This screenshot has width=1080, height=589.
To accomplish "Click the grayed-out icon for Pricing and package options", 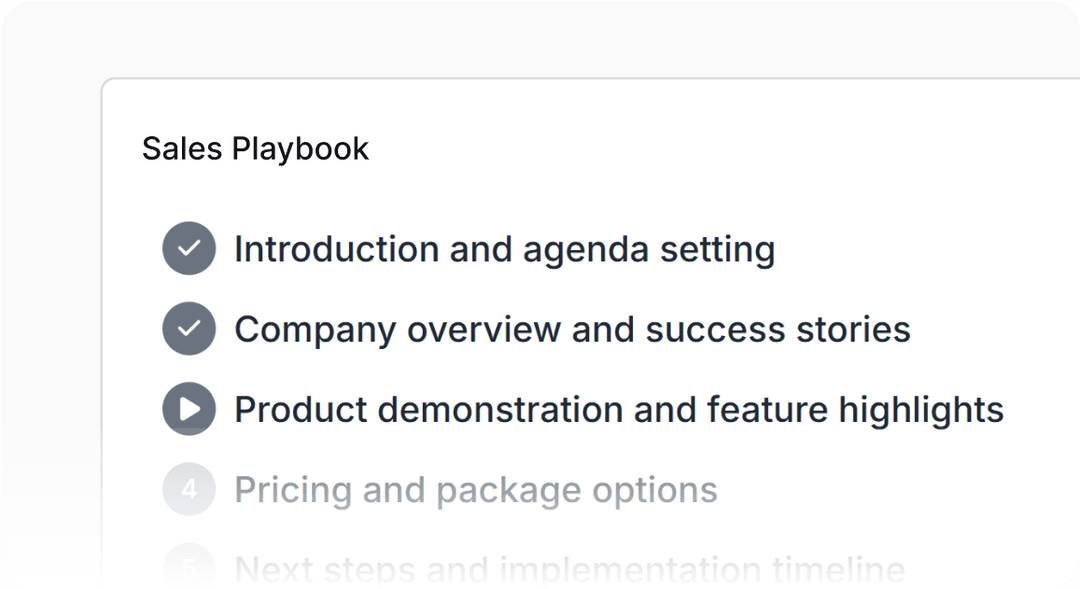I will (x=189, y=489).
